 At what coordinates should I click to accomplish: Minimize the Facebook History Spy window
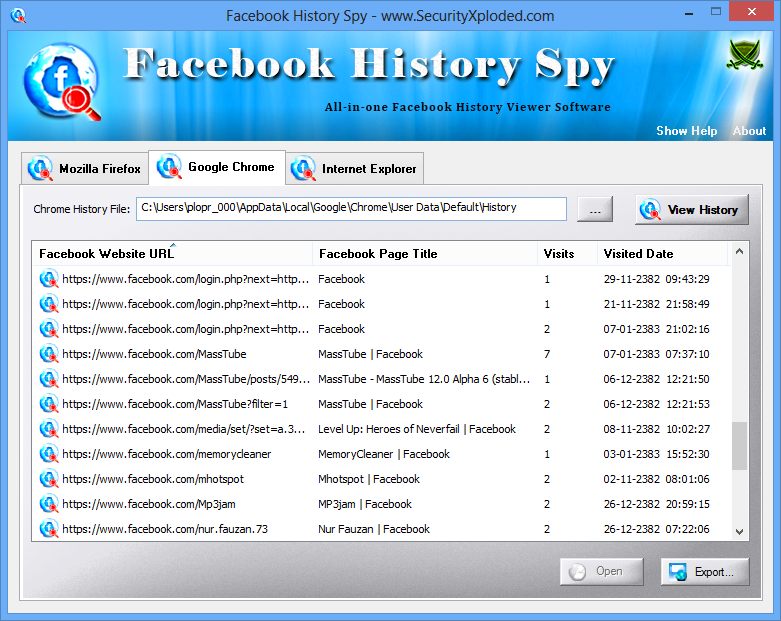pos(689,13)
